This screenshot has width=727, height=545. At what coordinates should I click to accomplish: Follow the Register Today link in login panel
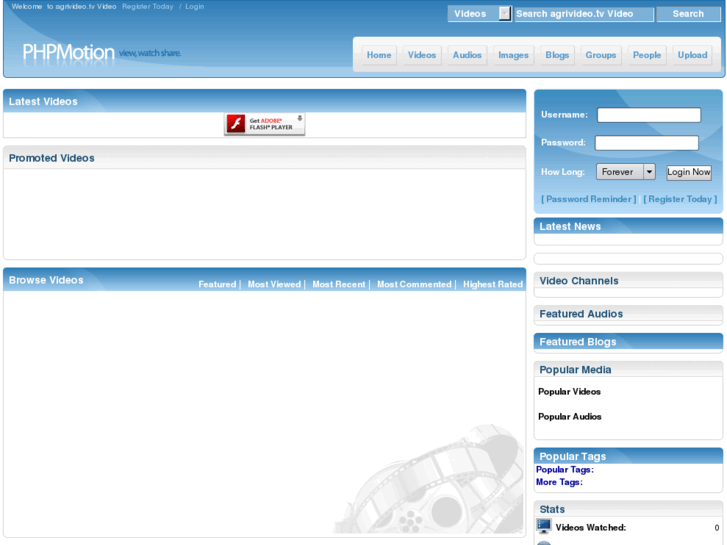click(x=680, y=199)
